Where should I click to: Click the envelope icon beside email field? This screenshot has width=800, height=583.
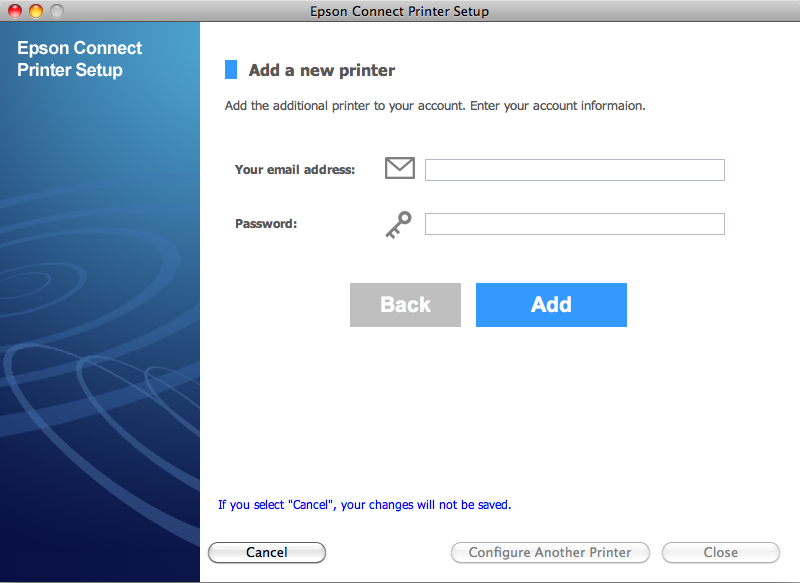(x=399, y=169)
